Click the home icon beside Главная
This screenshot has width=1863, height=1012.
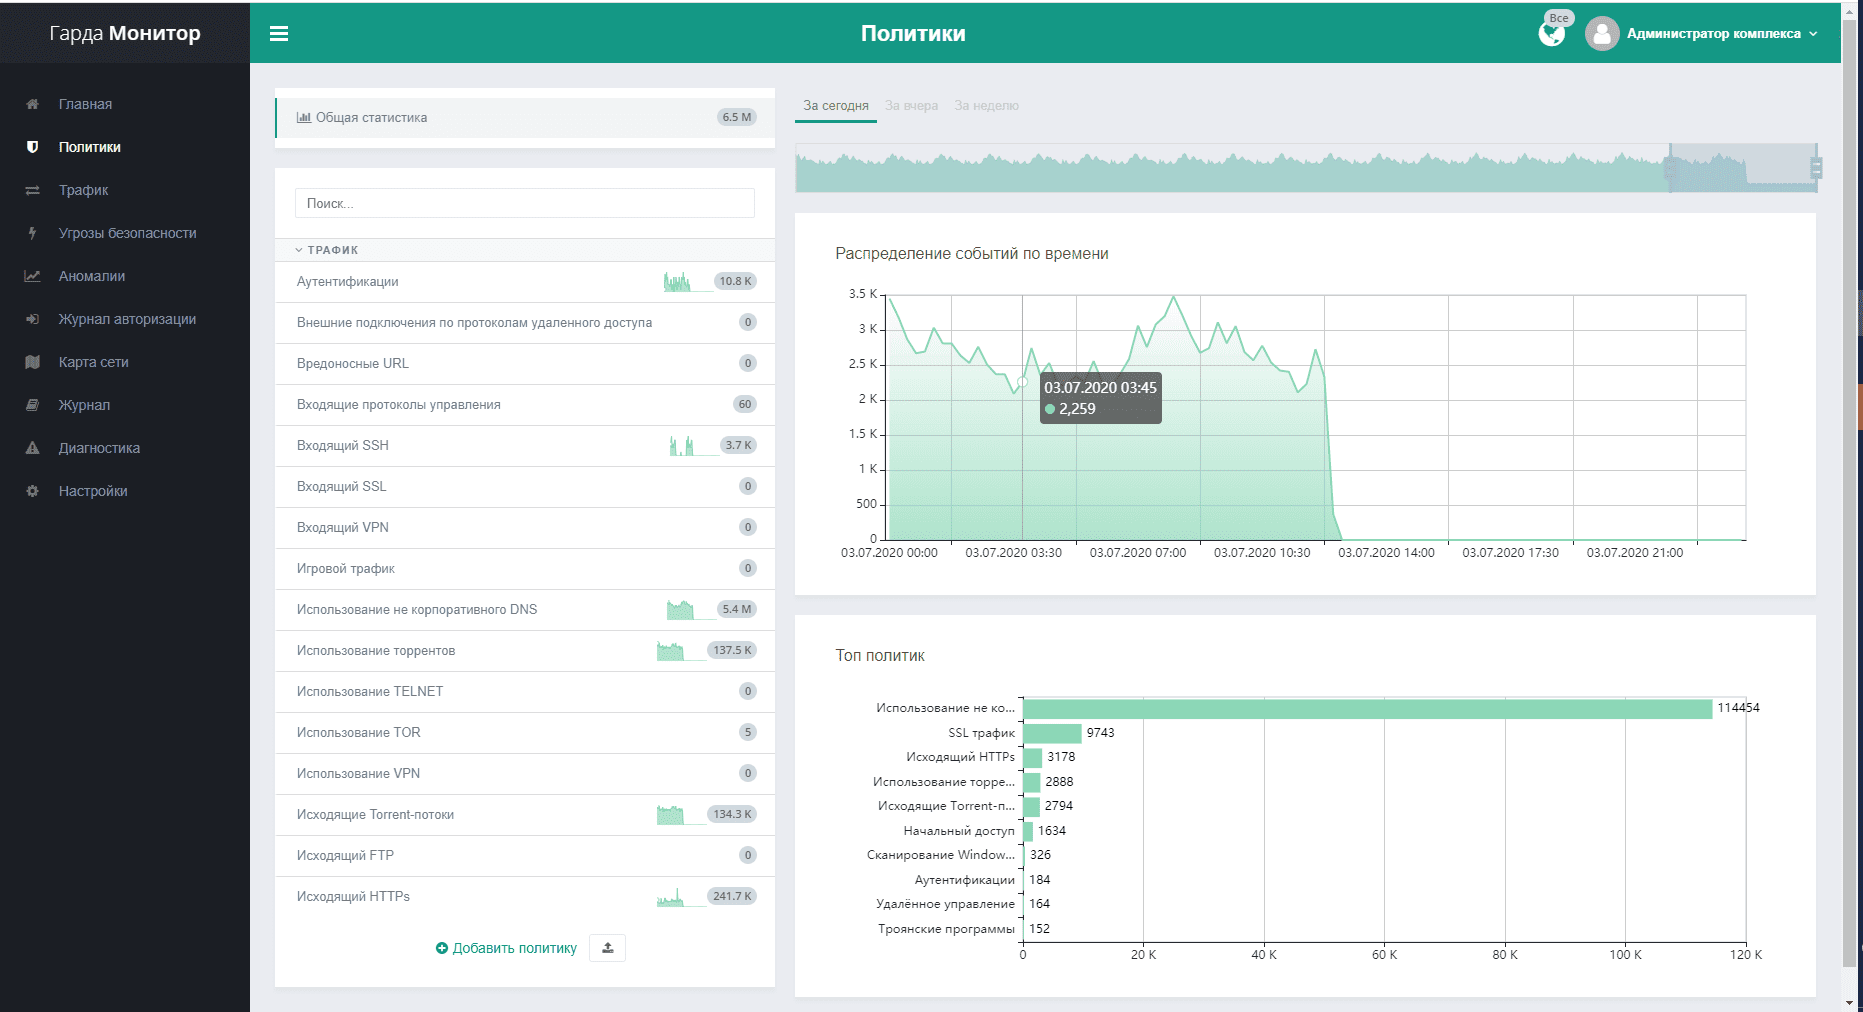(33, 104)
